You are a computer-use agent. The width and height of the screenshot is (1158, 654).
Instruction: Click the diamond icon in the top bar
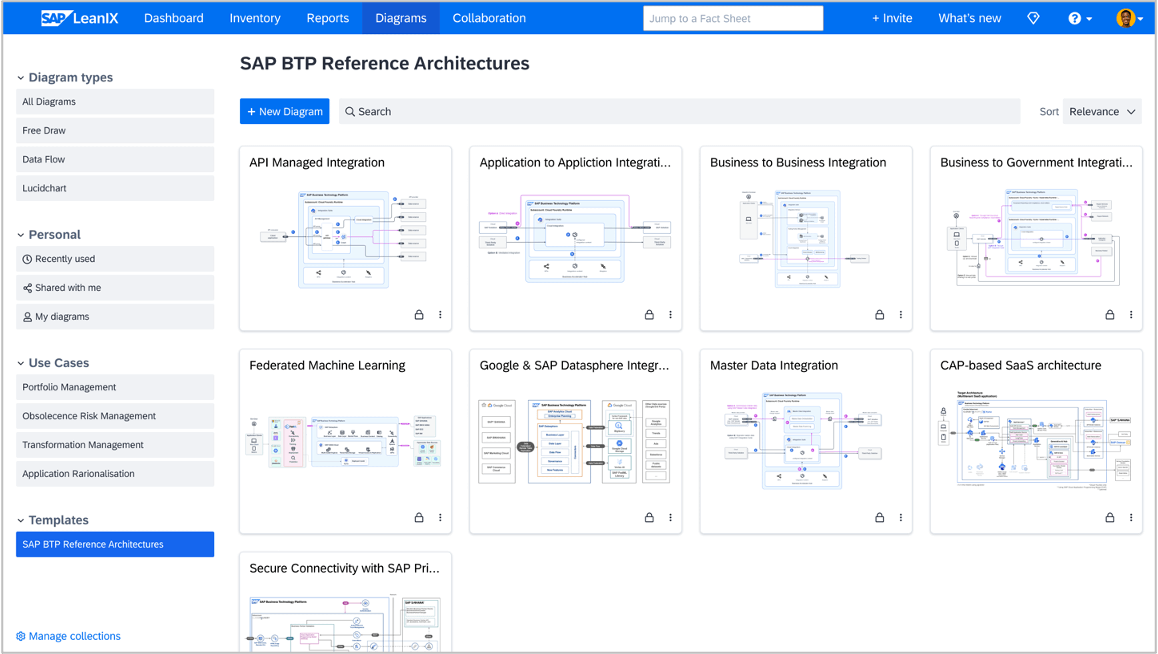point(1033,18)
